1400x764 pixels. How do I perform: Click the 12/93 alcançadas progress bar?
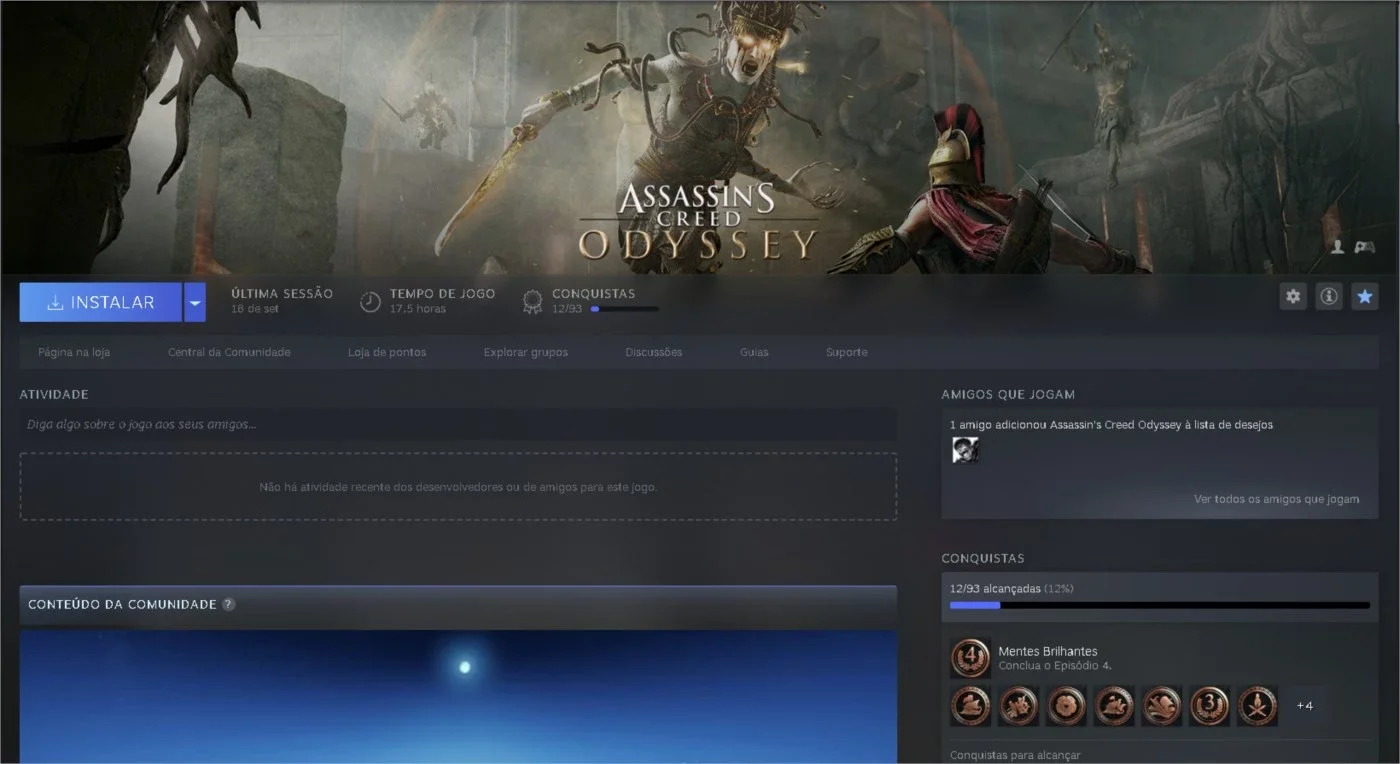pos(1160,605)
